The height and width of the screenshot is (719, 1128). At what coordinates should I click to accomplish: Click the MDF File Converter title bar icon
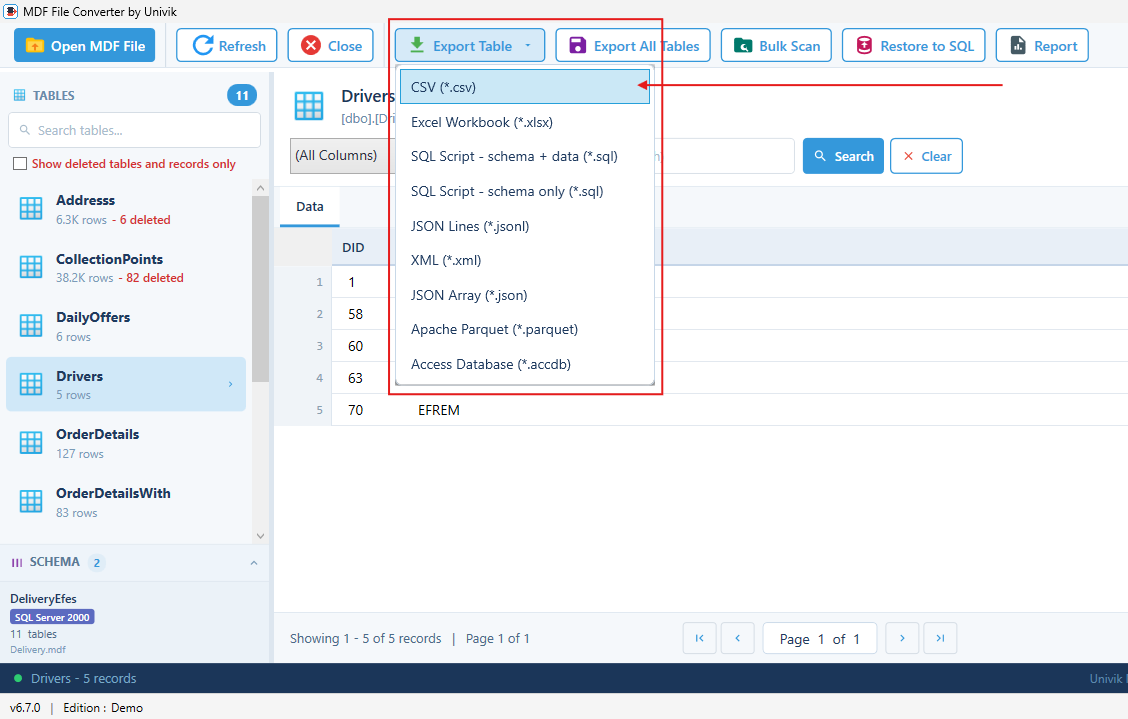coord(11,12)
